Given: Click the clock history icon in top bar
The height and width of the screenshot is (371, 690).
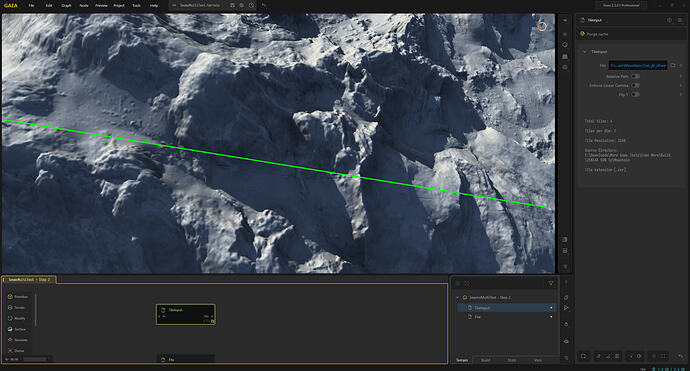Looking at the screenshot, I should click(x=251, y=5).
